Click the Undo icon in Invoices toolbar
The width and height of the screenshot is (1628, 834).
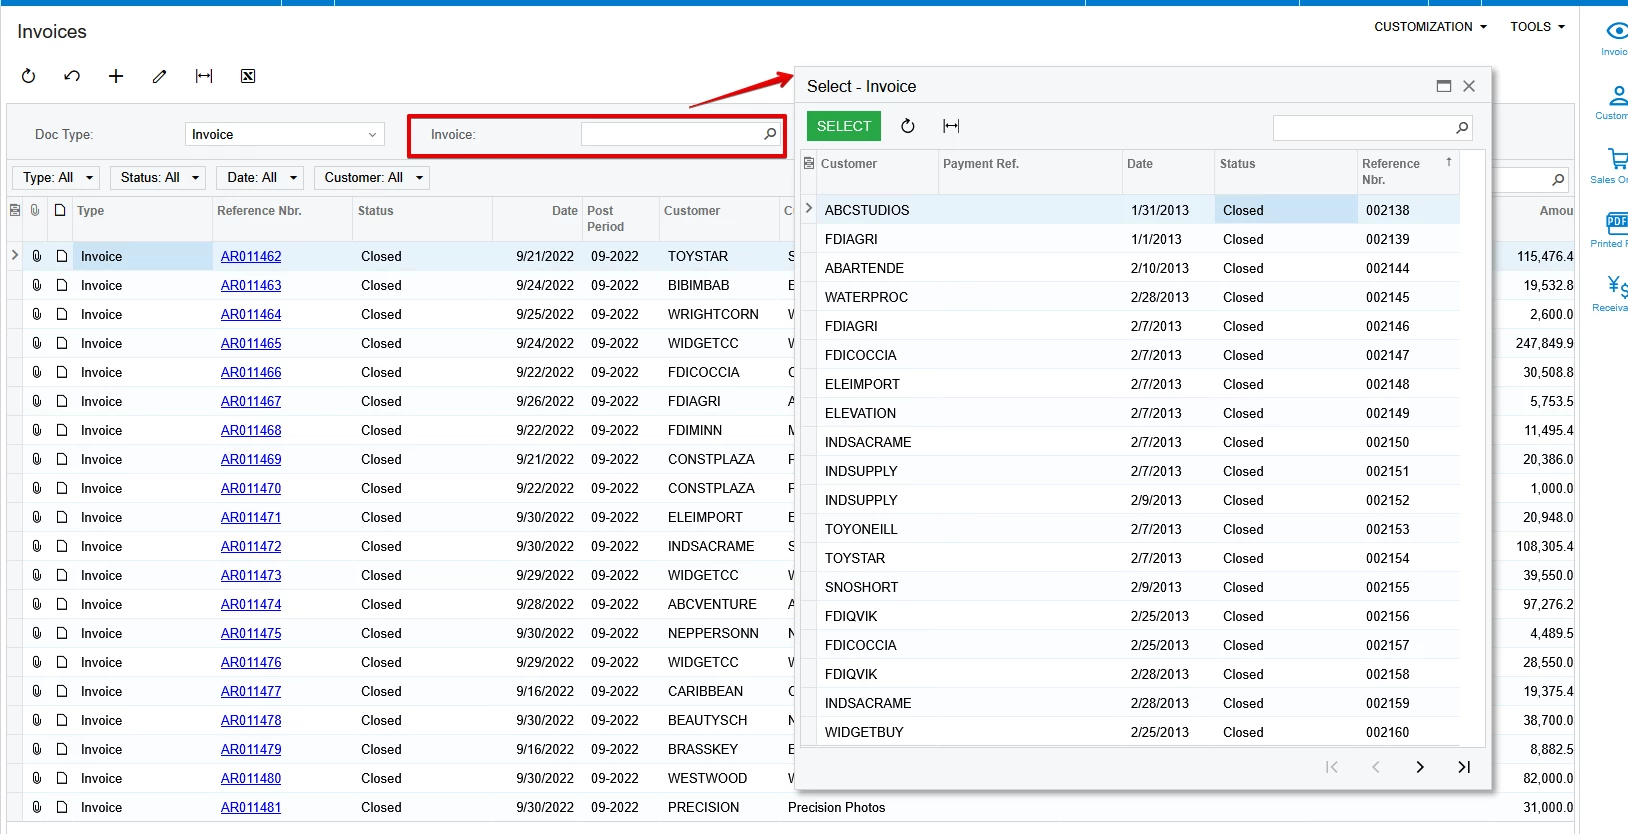pyautogui.click(x=72, y=76)
